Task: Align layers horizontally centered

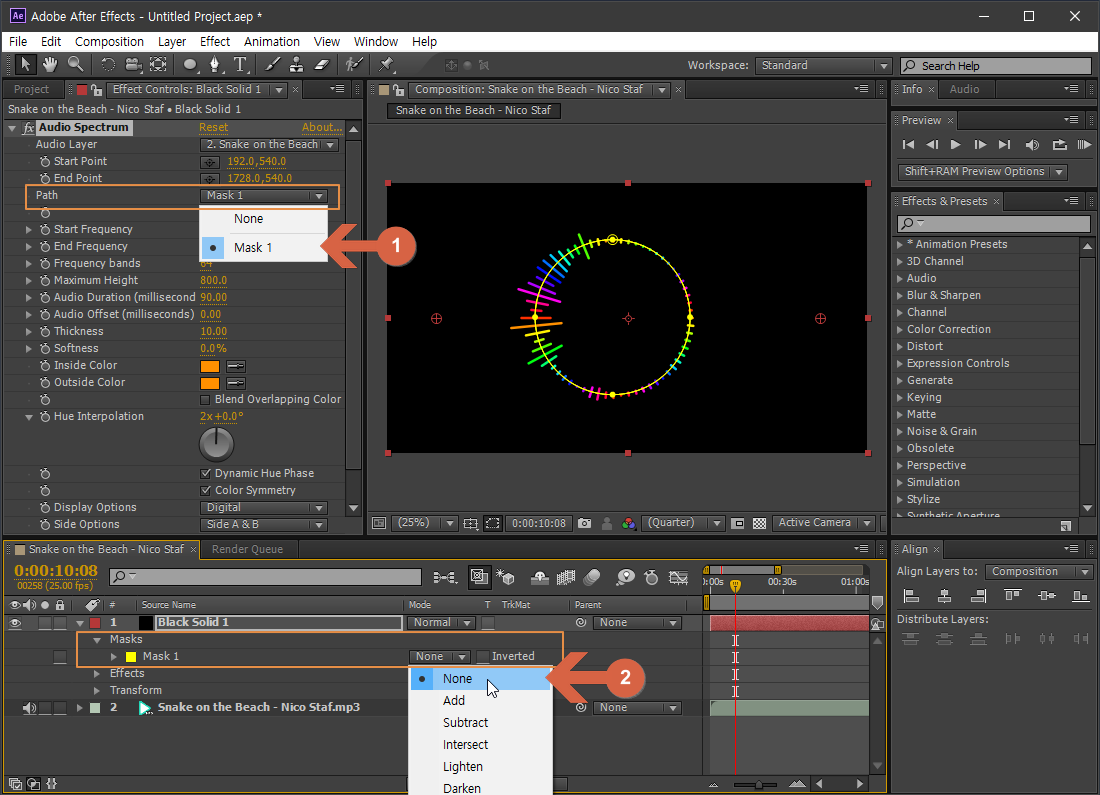Action: (x=944, y=596)
